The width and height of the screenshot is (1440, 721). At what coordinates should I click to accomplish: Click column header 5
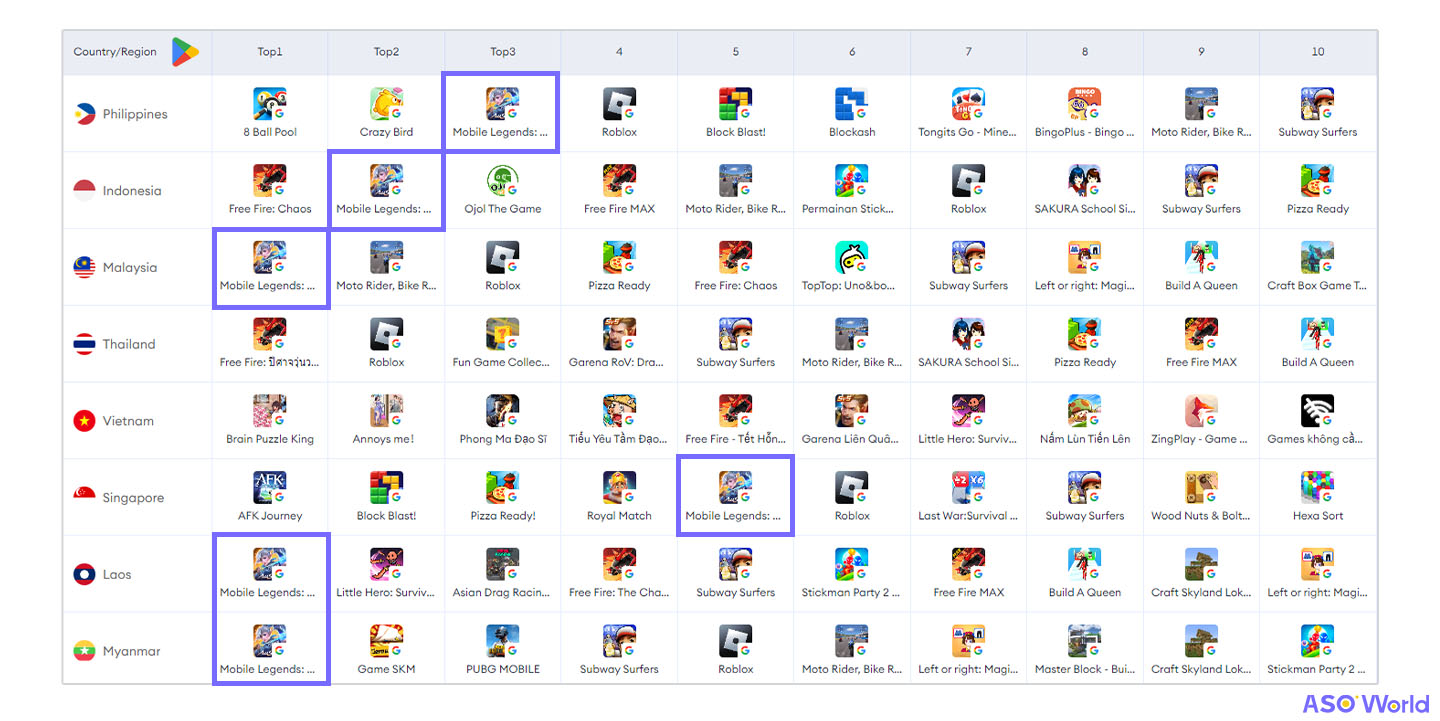pyautogui.click(x=736, y=52)
